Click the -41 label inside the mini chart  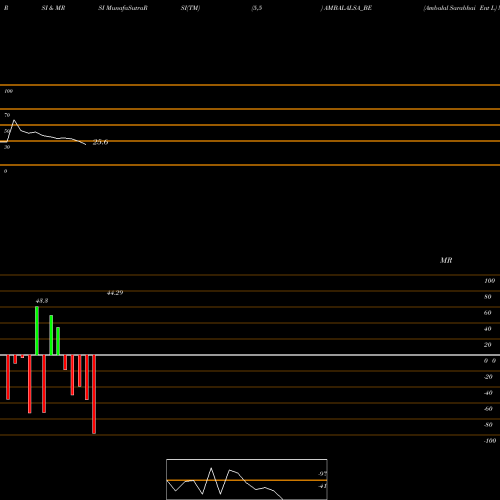pos(322,486)
